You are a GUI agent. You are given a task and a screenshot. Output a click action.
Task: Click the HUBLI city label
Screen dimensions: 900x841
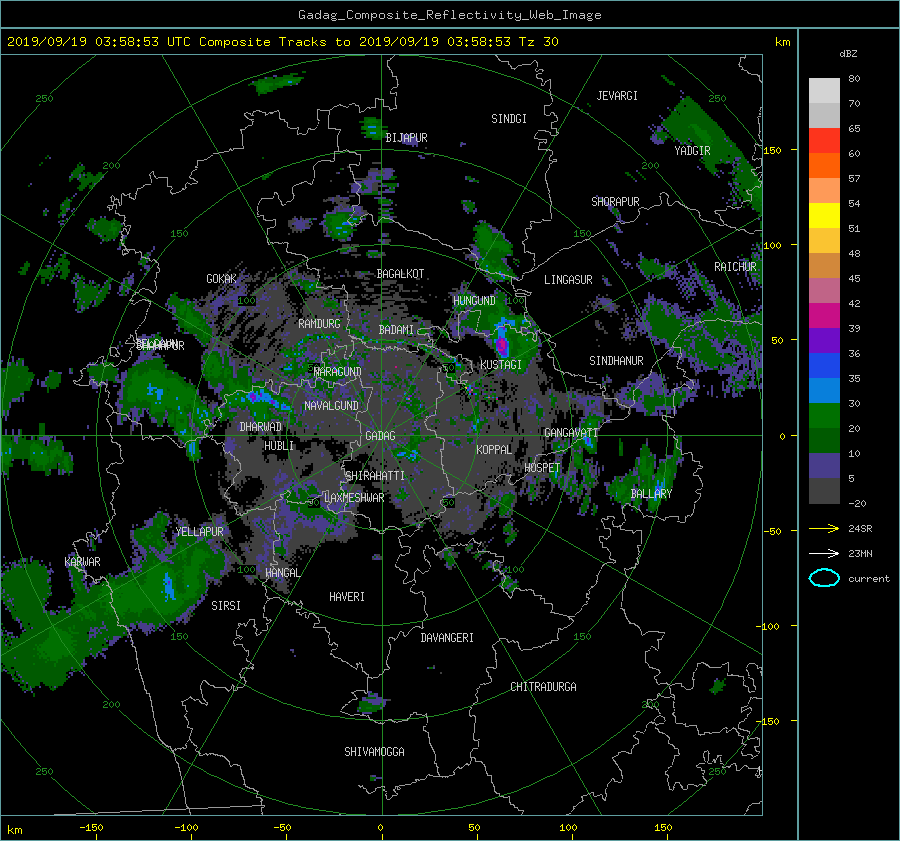pyautogui.click(x=279, y=445)
